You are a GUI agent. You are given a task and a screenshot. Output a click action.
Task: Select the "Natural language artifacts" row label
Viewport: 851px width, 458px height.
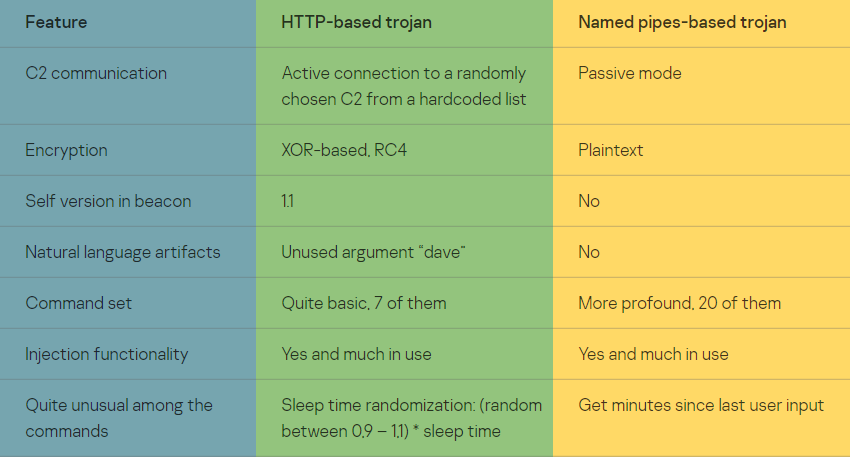[122, 252]
